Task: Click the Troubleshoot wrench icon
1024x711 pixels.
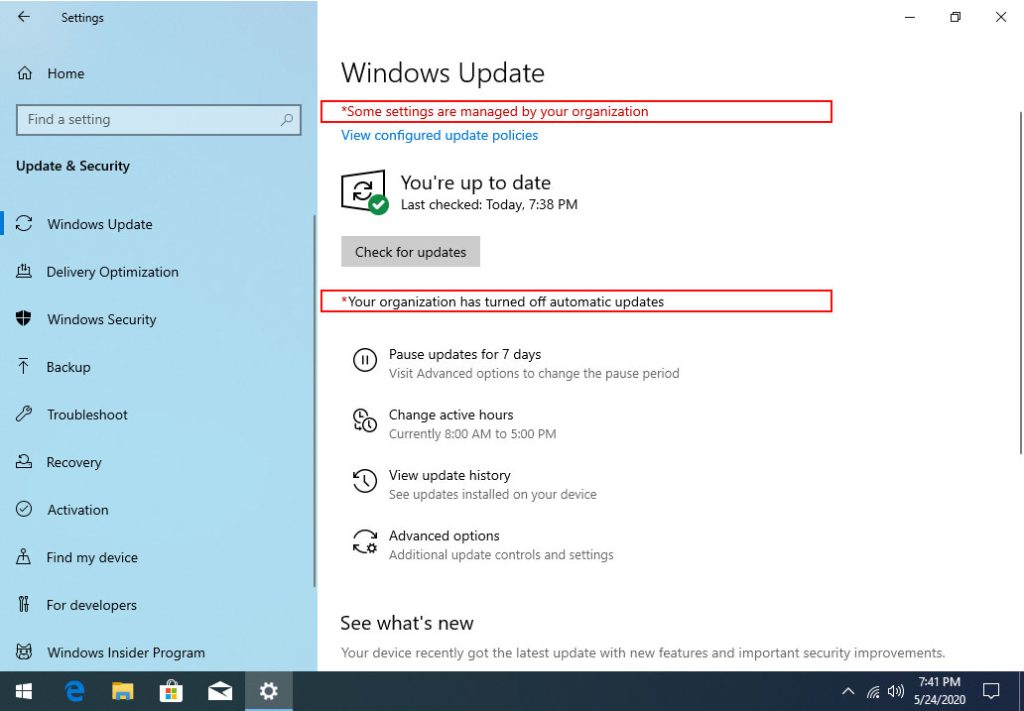Action: coord(24,414)
